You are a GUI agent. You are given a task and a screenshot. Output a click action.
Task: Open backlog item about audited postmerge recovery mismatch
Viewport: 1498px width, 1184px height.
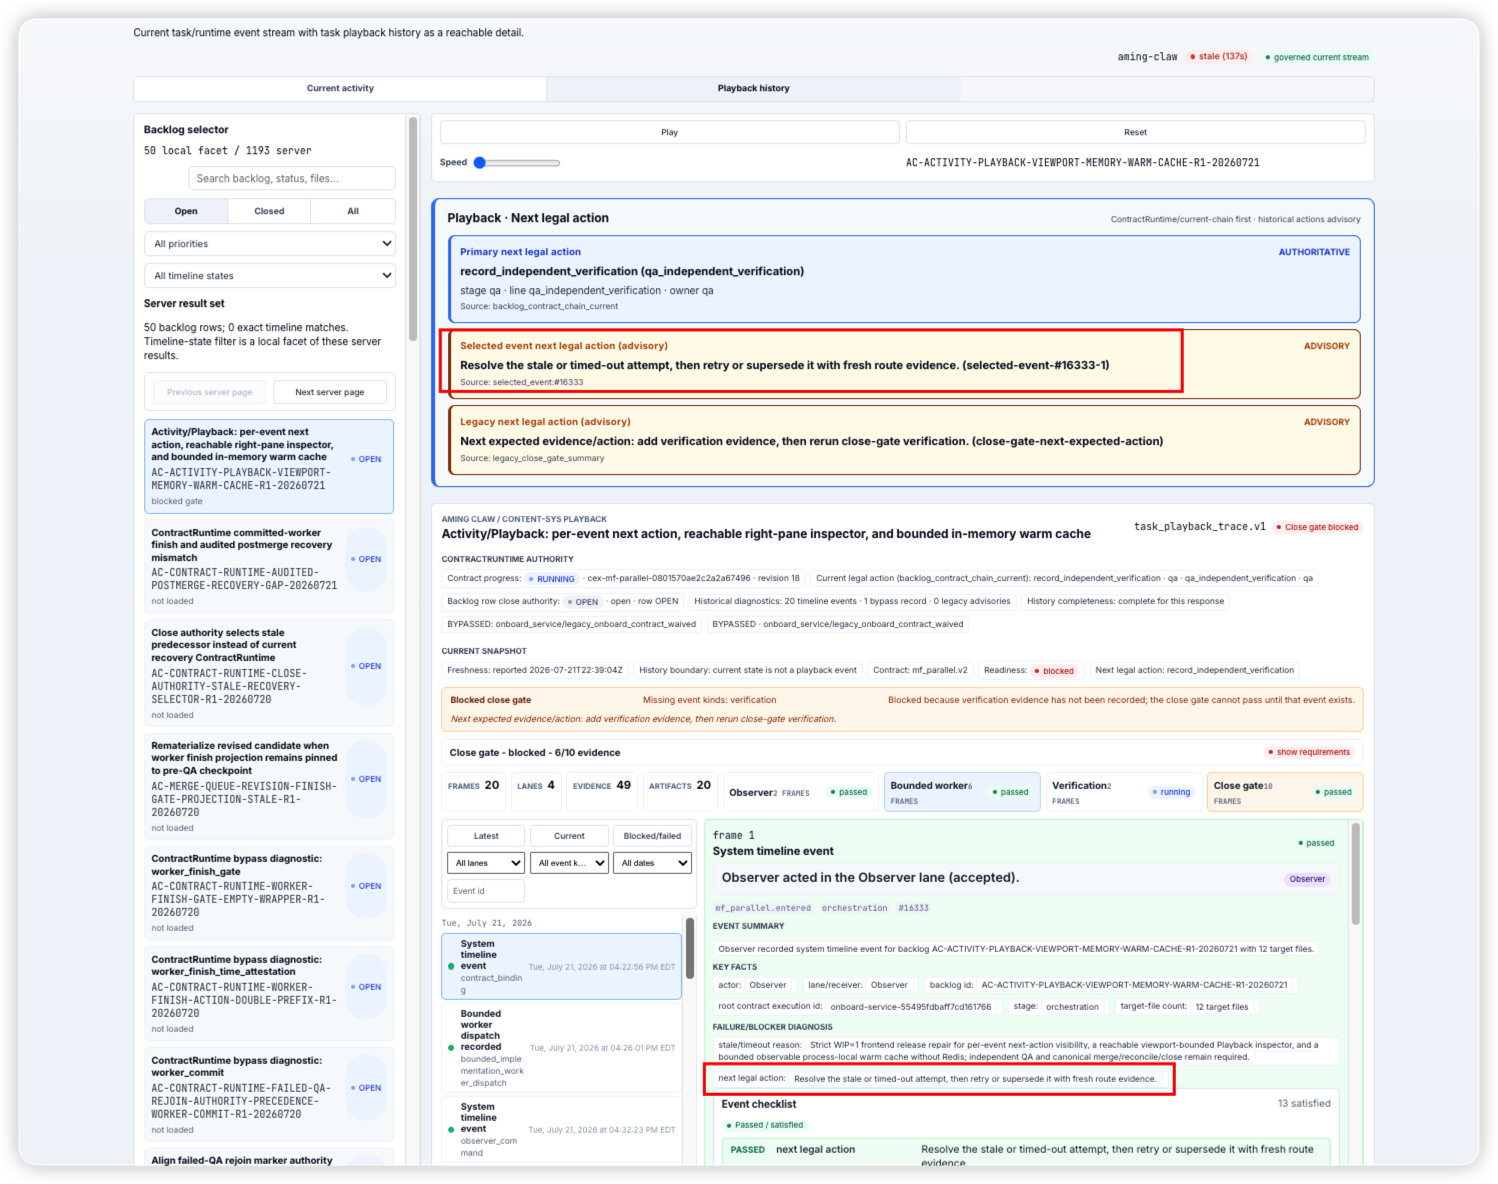[x=269, y=566]
